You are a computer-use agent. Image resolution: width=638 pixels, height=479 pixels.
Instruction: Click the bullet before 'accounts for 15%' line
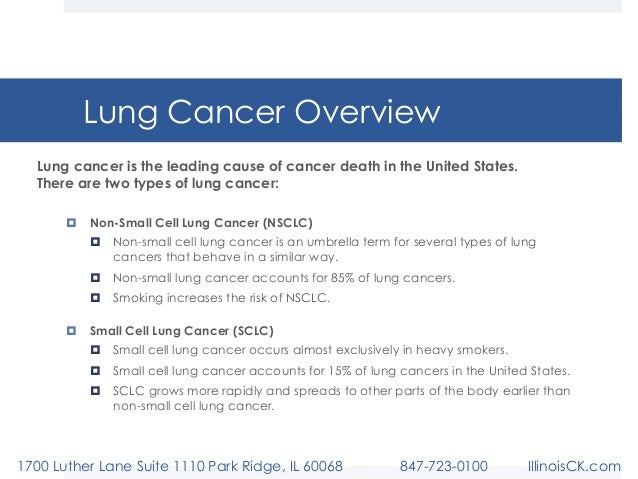click(x=96, y=370)
